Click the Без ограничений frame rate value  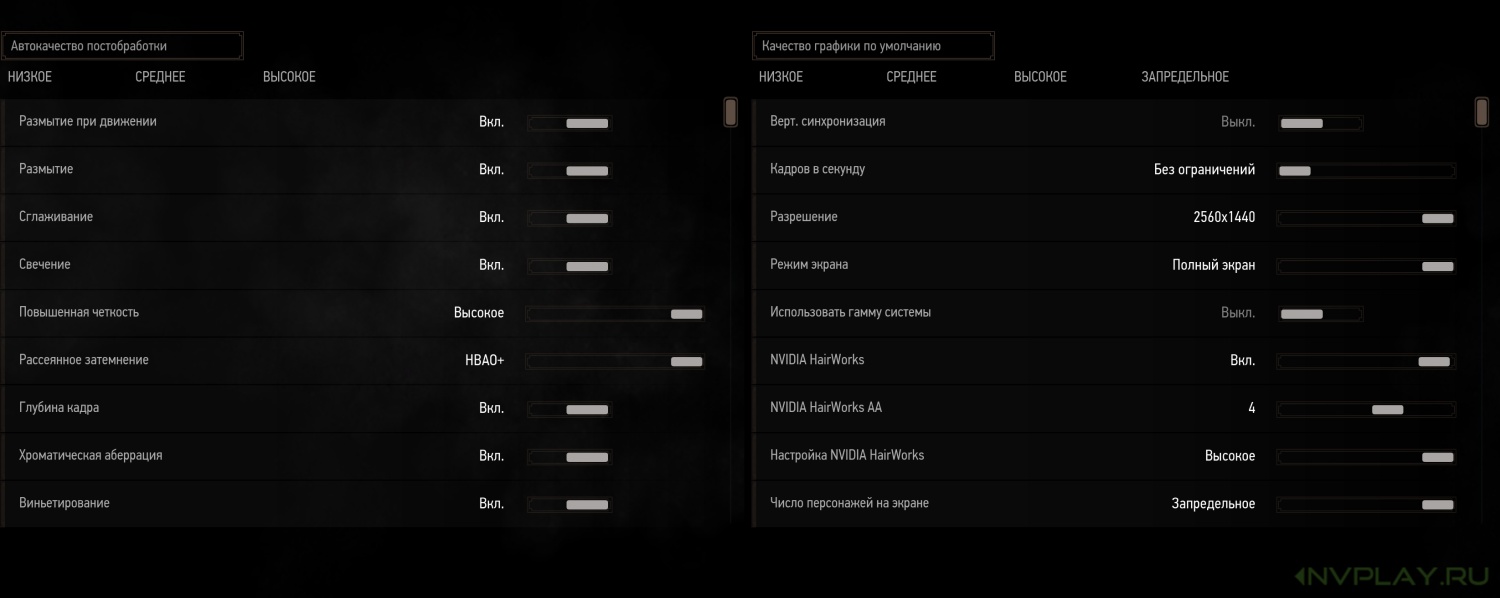coord(1205,170)
